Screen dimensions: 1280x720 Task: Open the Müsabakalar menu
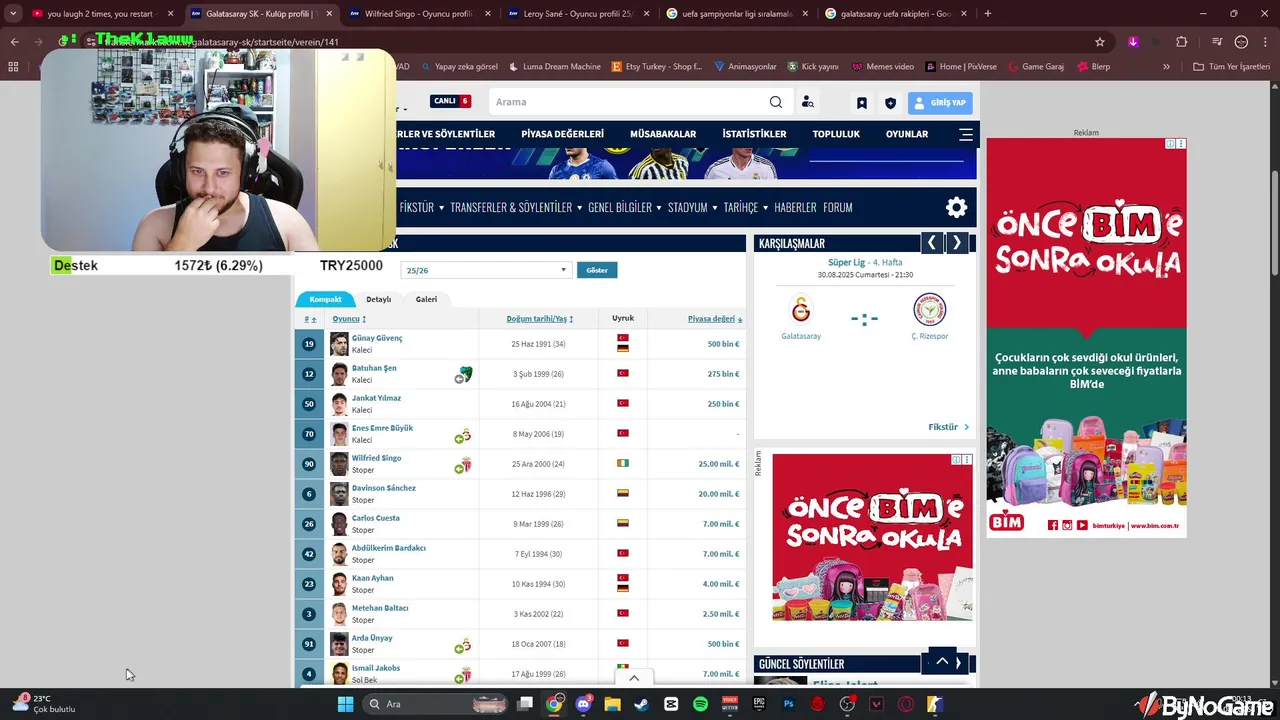[663, 134]
